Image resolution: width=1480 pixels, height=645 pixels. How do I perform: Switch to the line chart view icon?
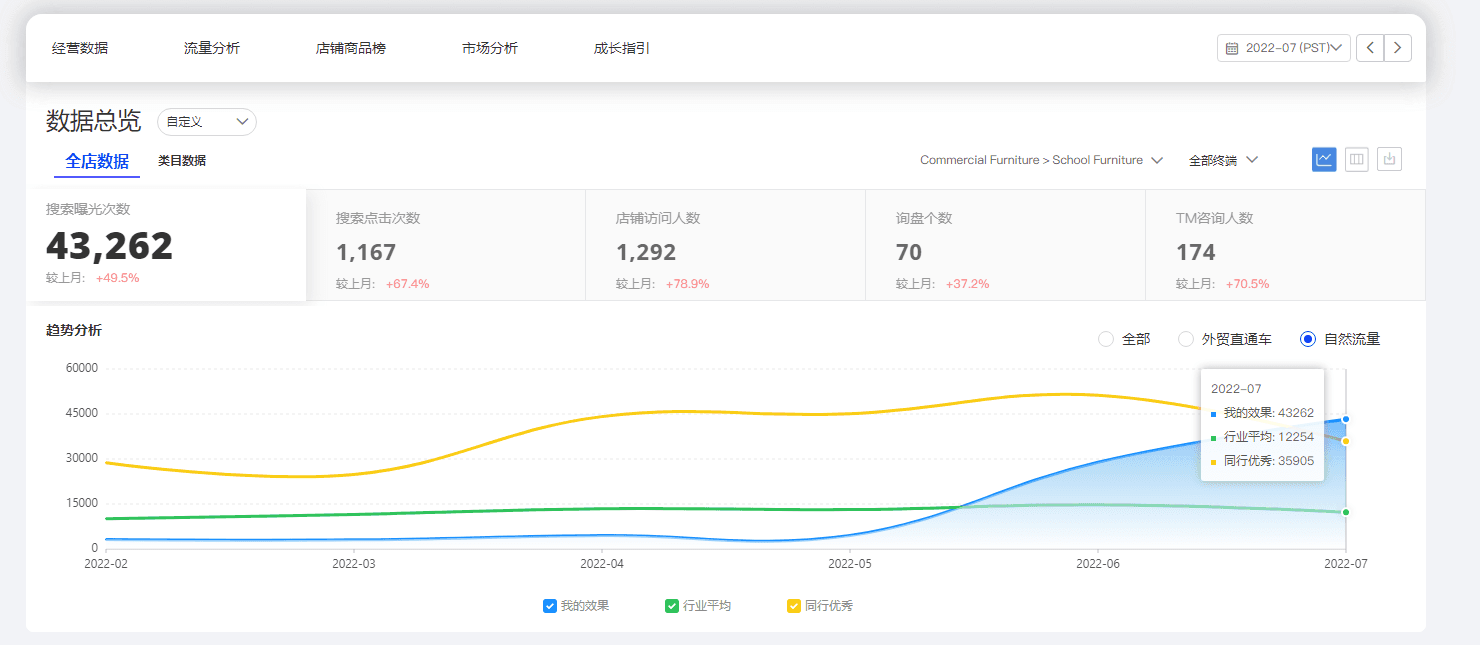coord(1324,159)
